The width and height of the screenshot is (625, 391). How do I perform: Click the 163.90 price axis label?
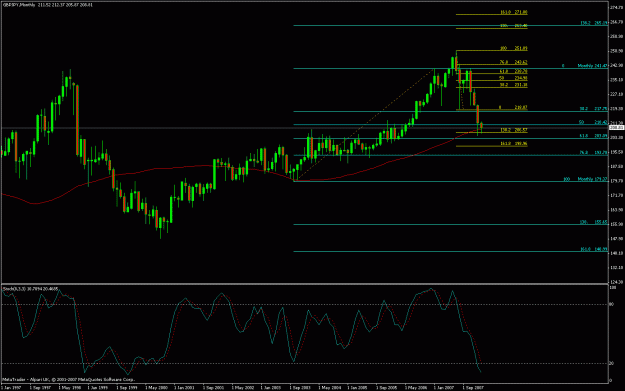(616, 210)
